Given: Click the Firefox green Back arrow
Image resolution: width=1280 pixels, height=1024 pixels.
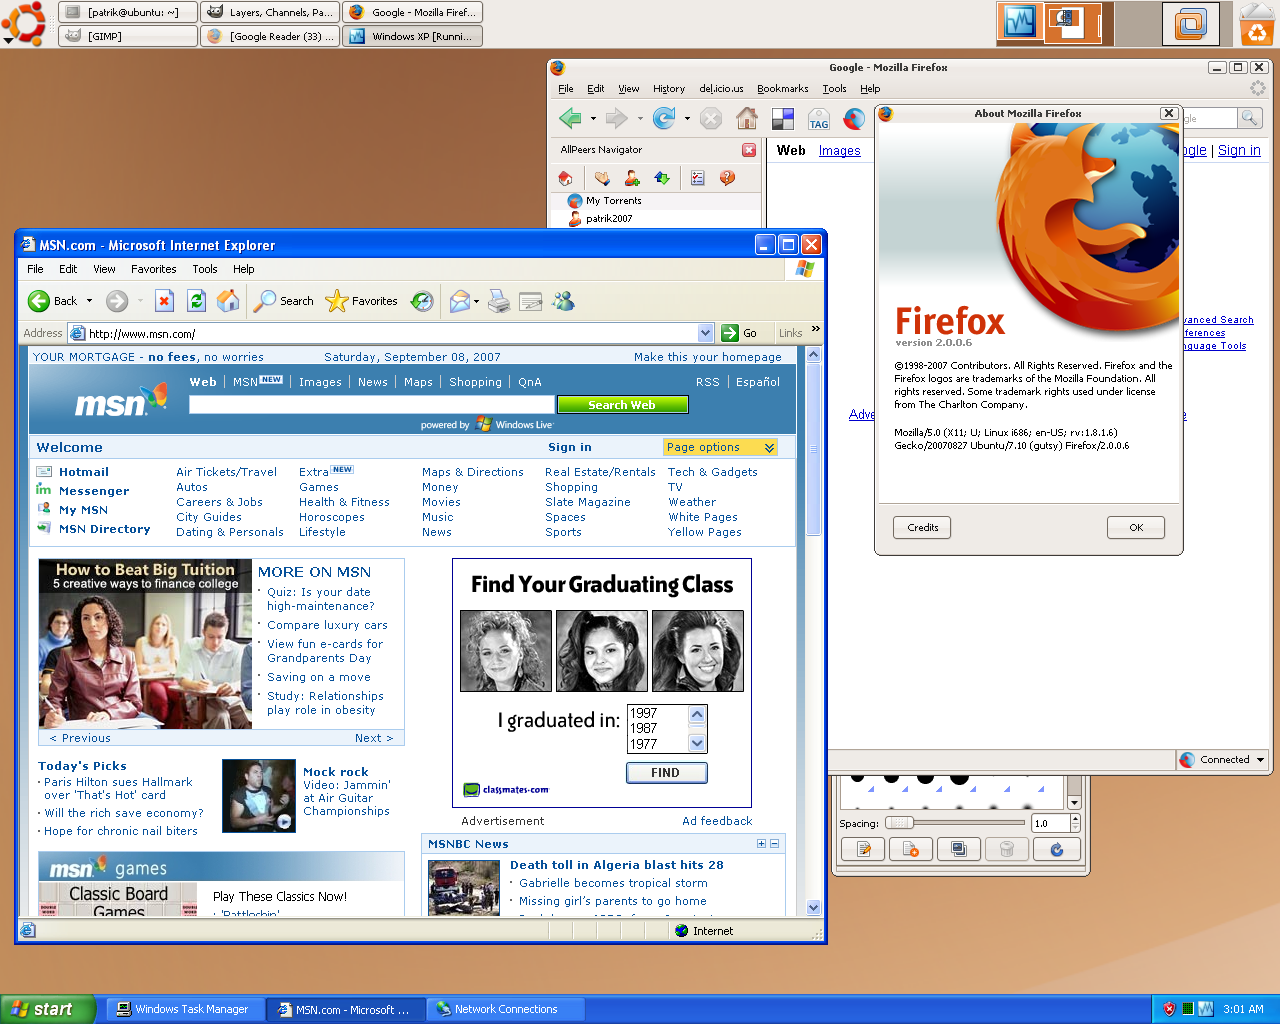Looking at the screenshot, I should click(570, 119).
